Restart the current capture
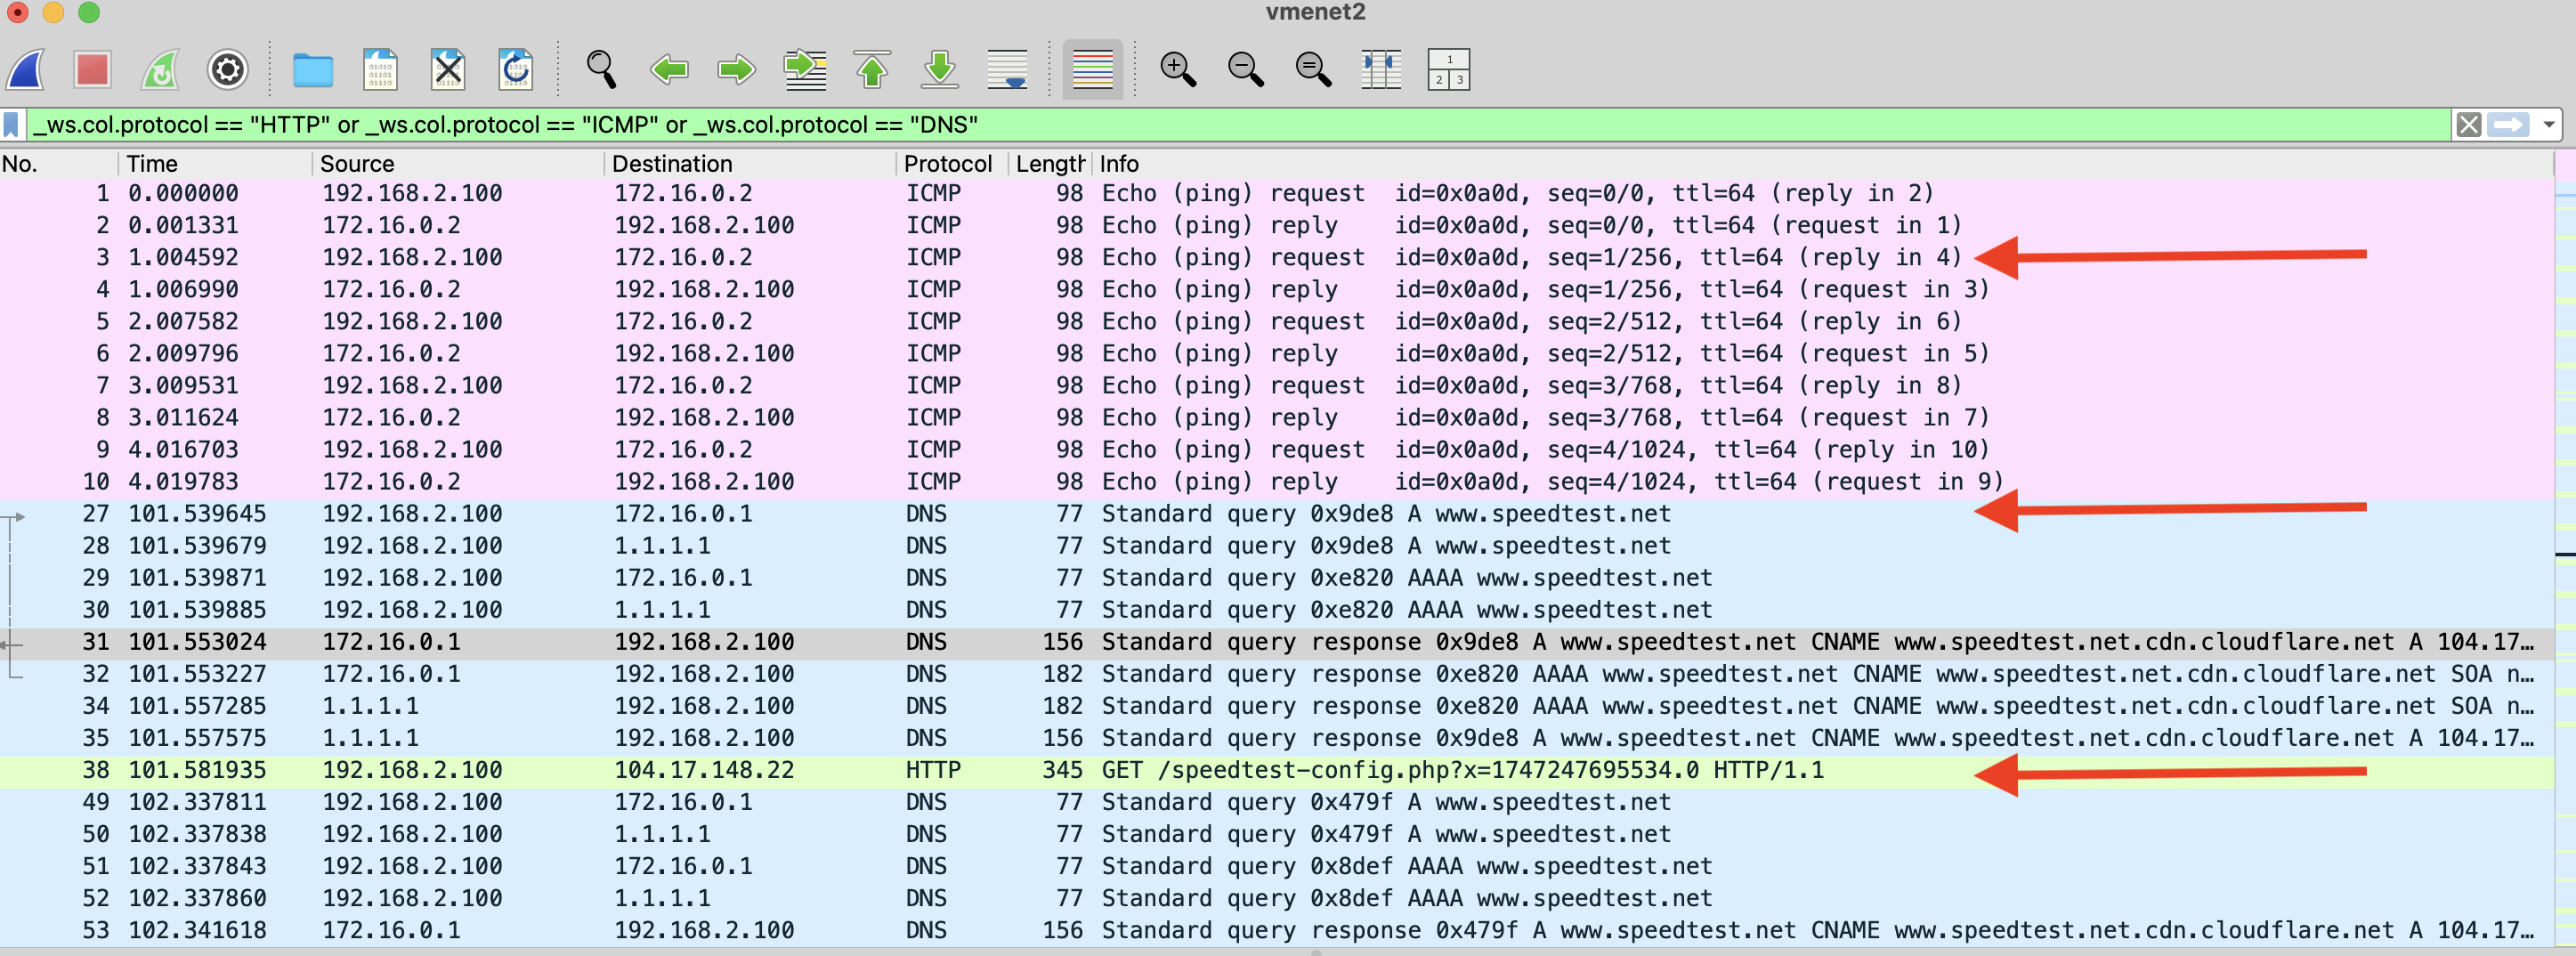Image resolution: width=2576 pixels, height=956 pixels. click(x=160, y=70)
